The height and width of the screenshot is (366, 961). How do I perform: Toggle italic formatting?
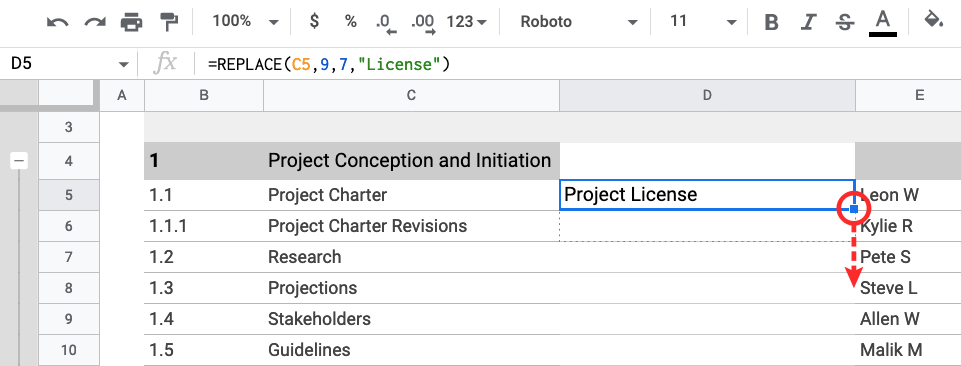point(809,23)
